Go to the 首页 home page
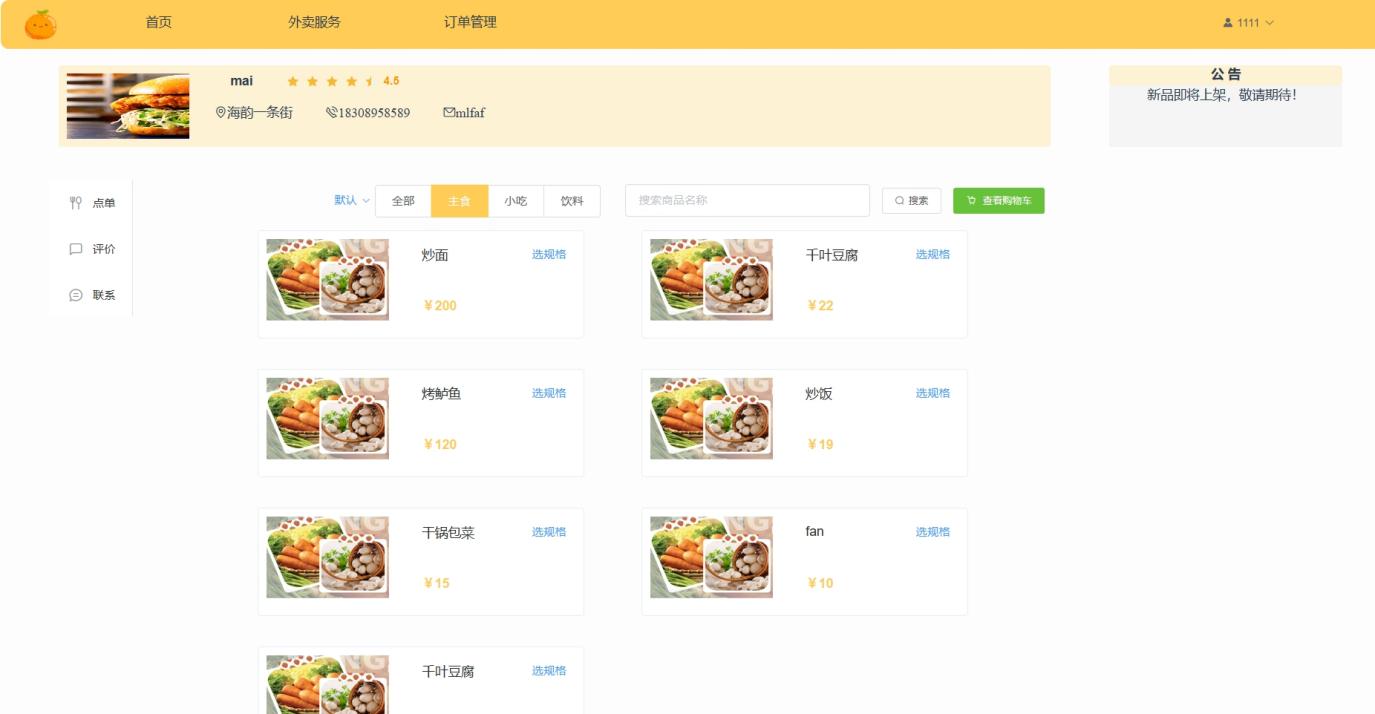1375x714 pixels. (x=158, y=22)
